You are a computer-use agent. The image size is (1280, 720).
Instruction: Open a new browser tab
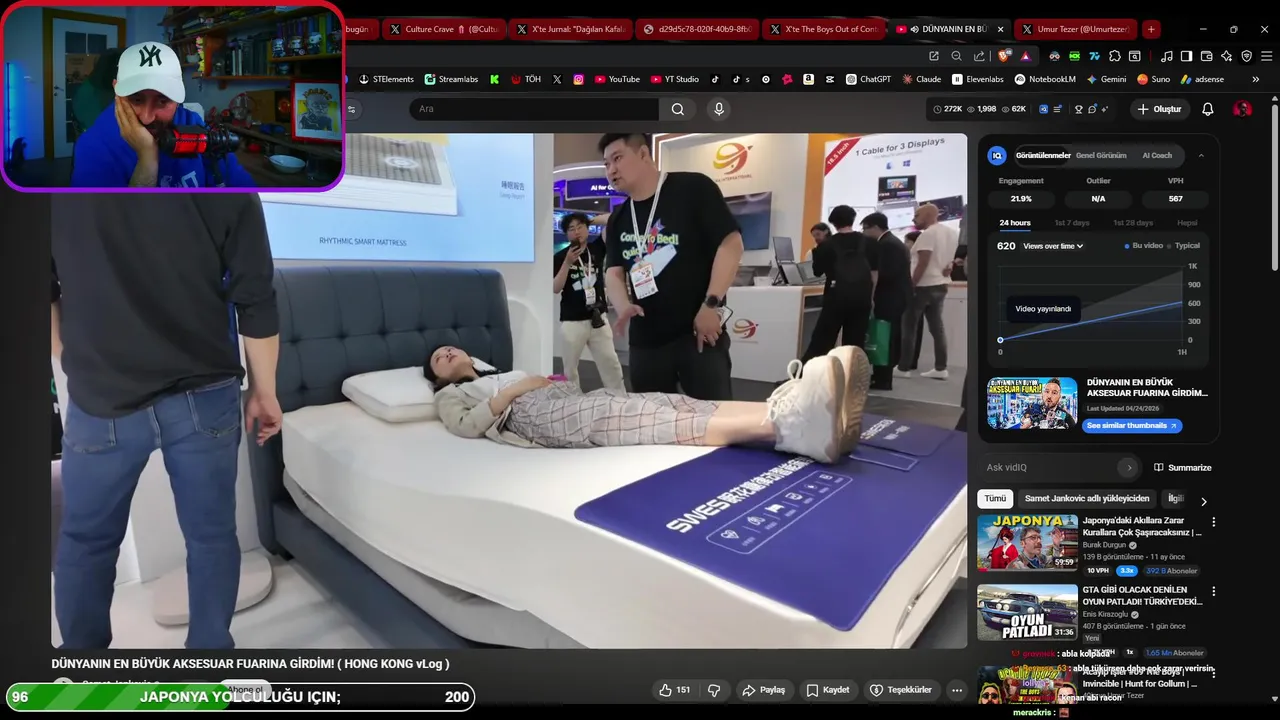click(x=1151, y=29)
